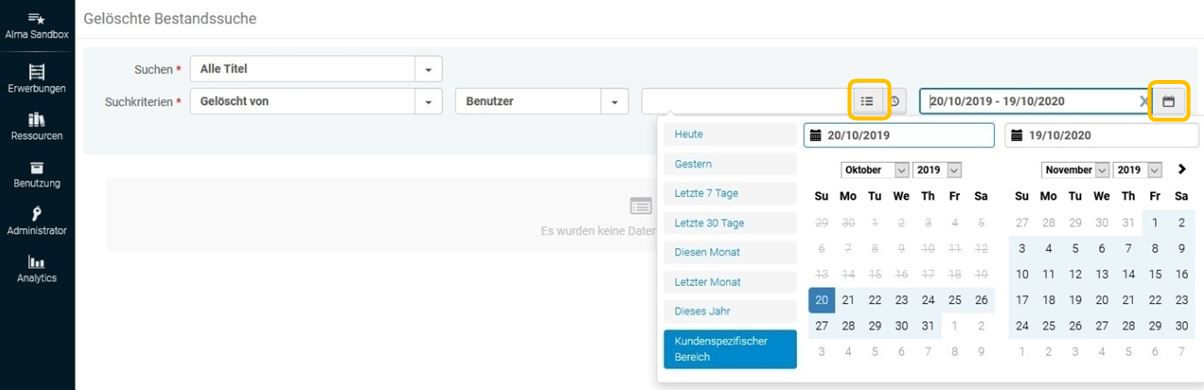The height and width of the screenshot is (390, 1204).
Task: Expand the Benutzer dropdown
Action: pos(614,101)
